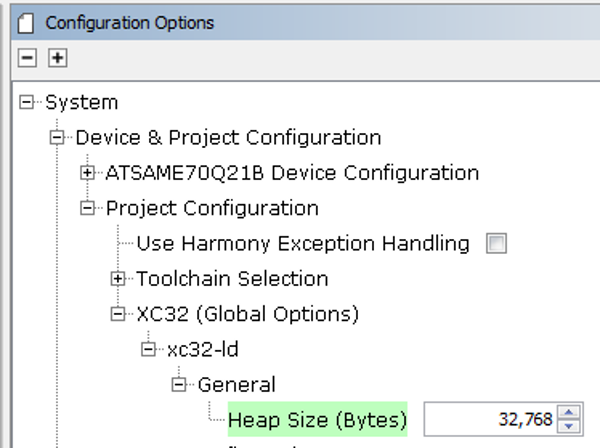Select the Heap Size (Bytes) label
Screen dimensions: 600x448
click(x=318, y=419)
